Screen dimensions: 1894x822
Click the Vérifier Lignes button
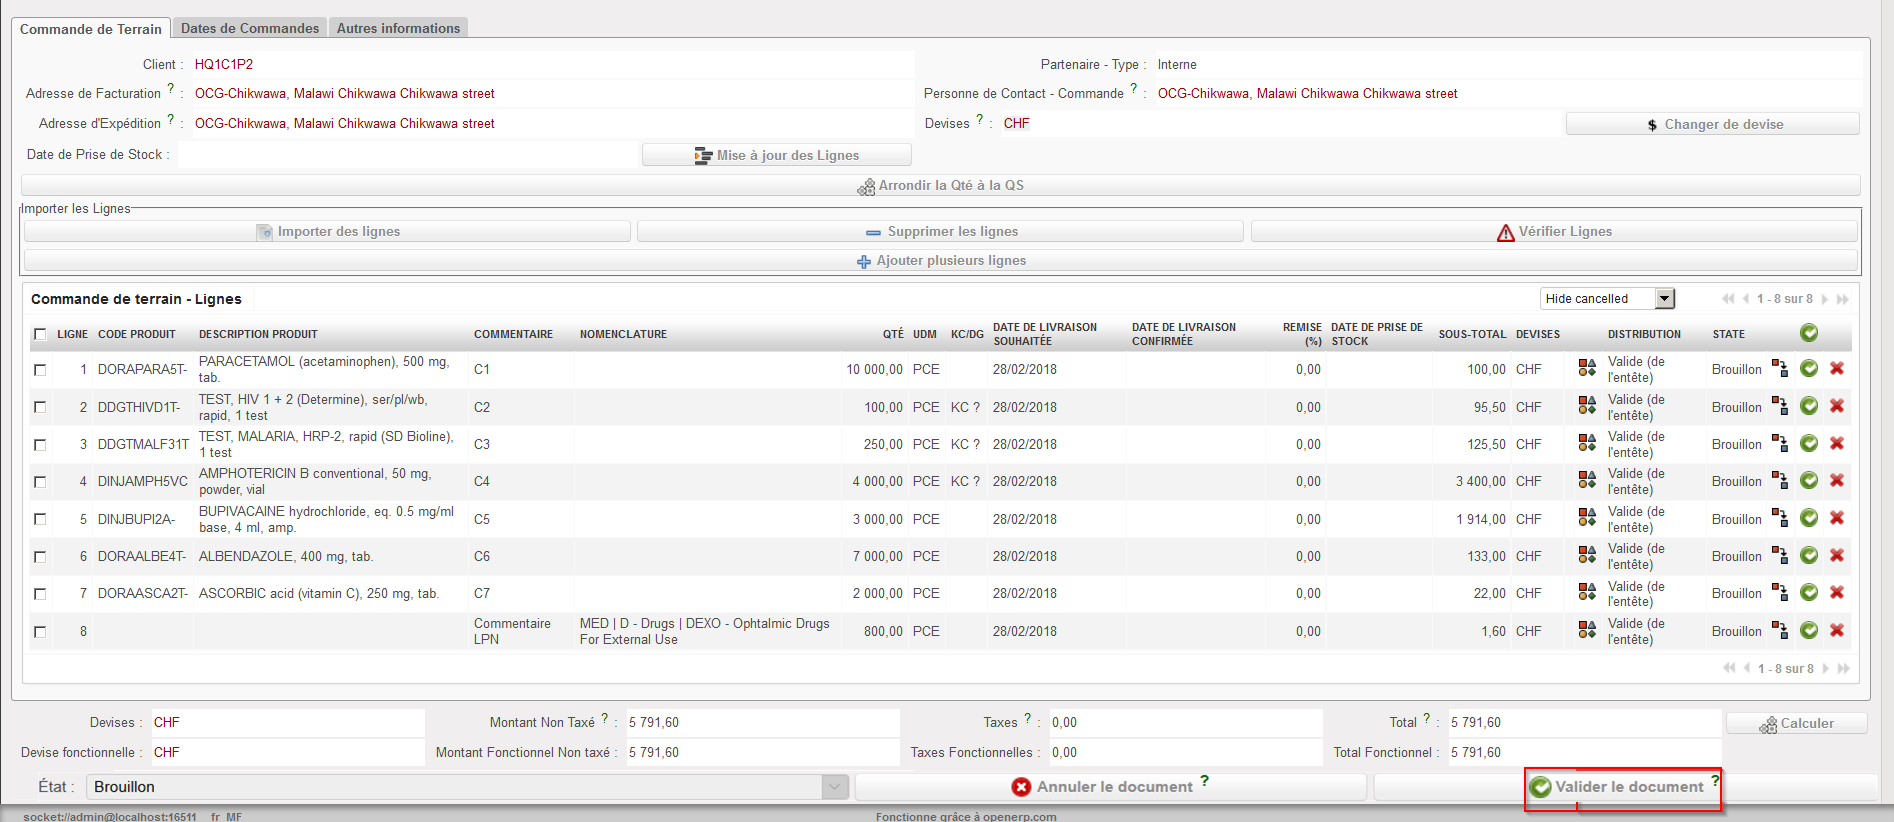coord(1554,232)
